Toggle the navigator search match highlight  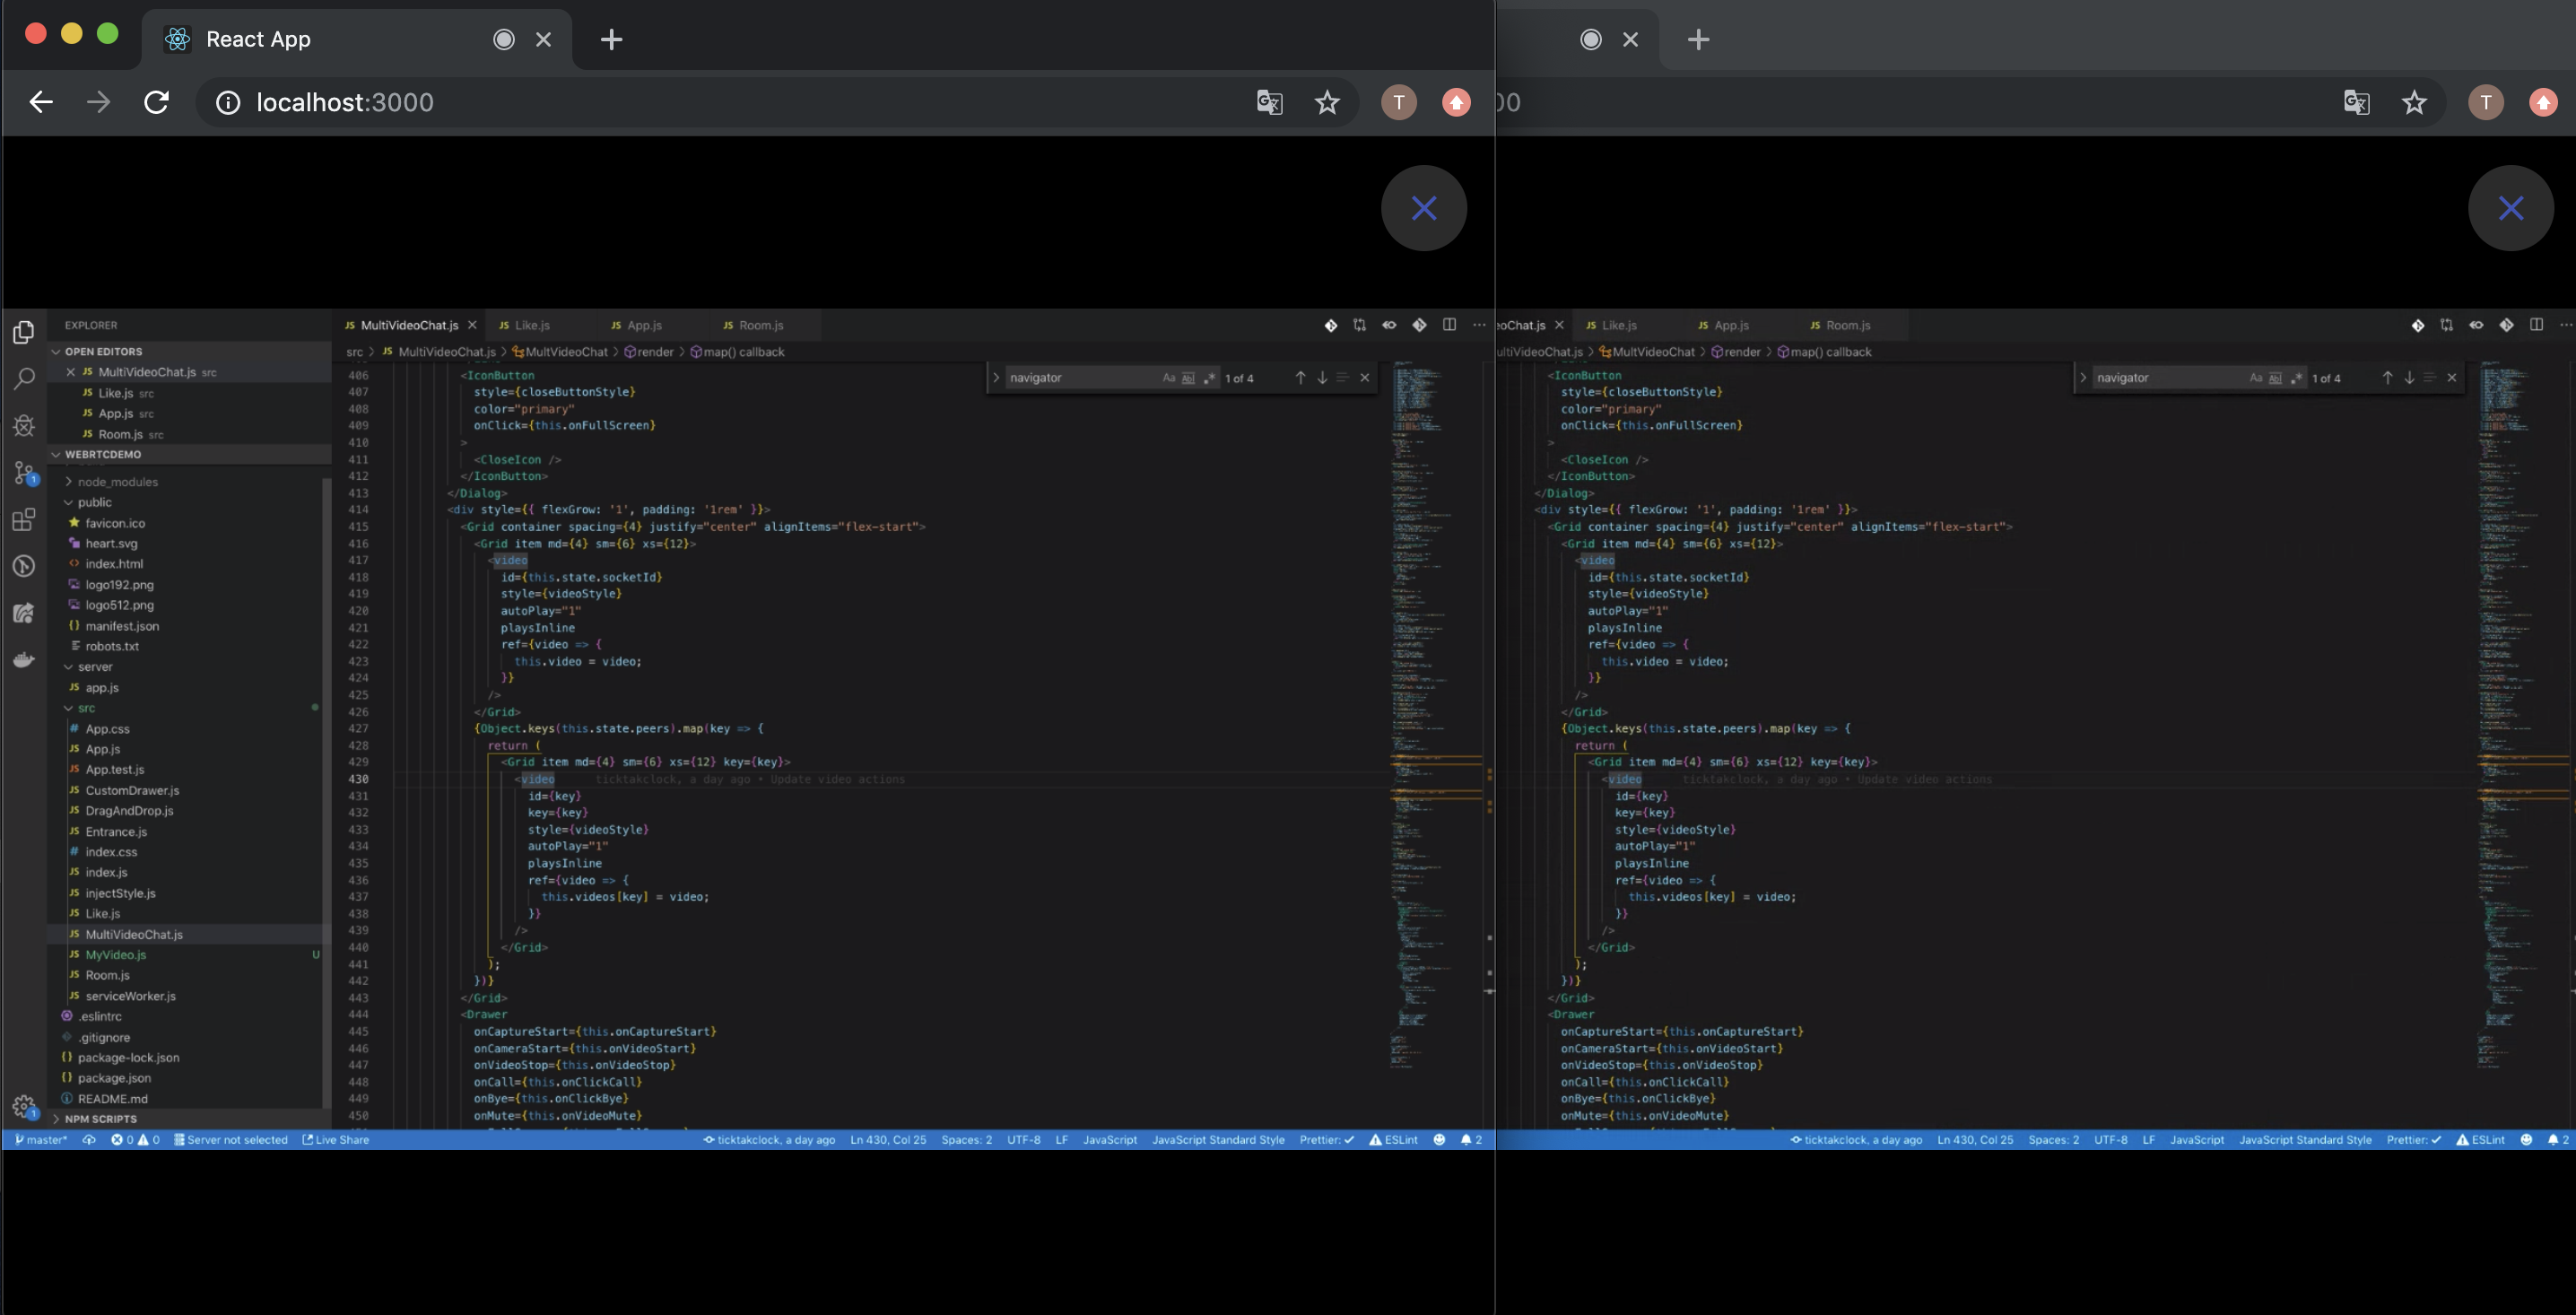[1342, 378]
